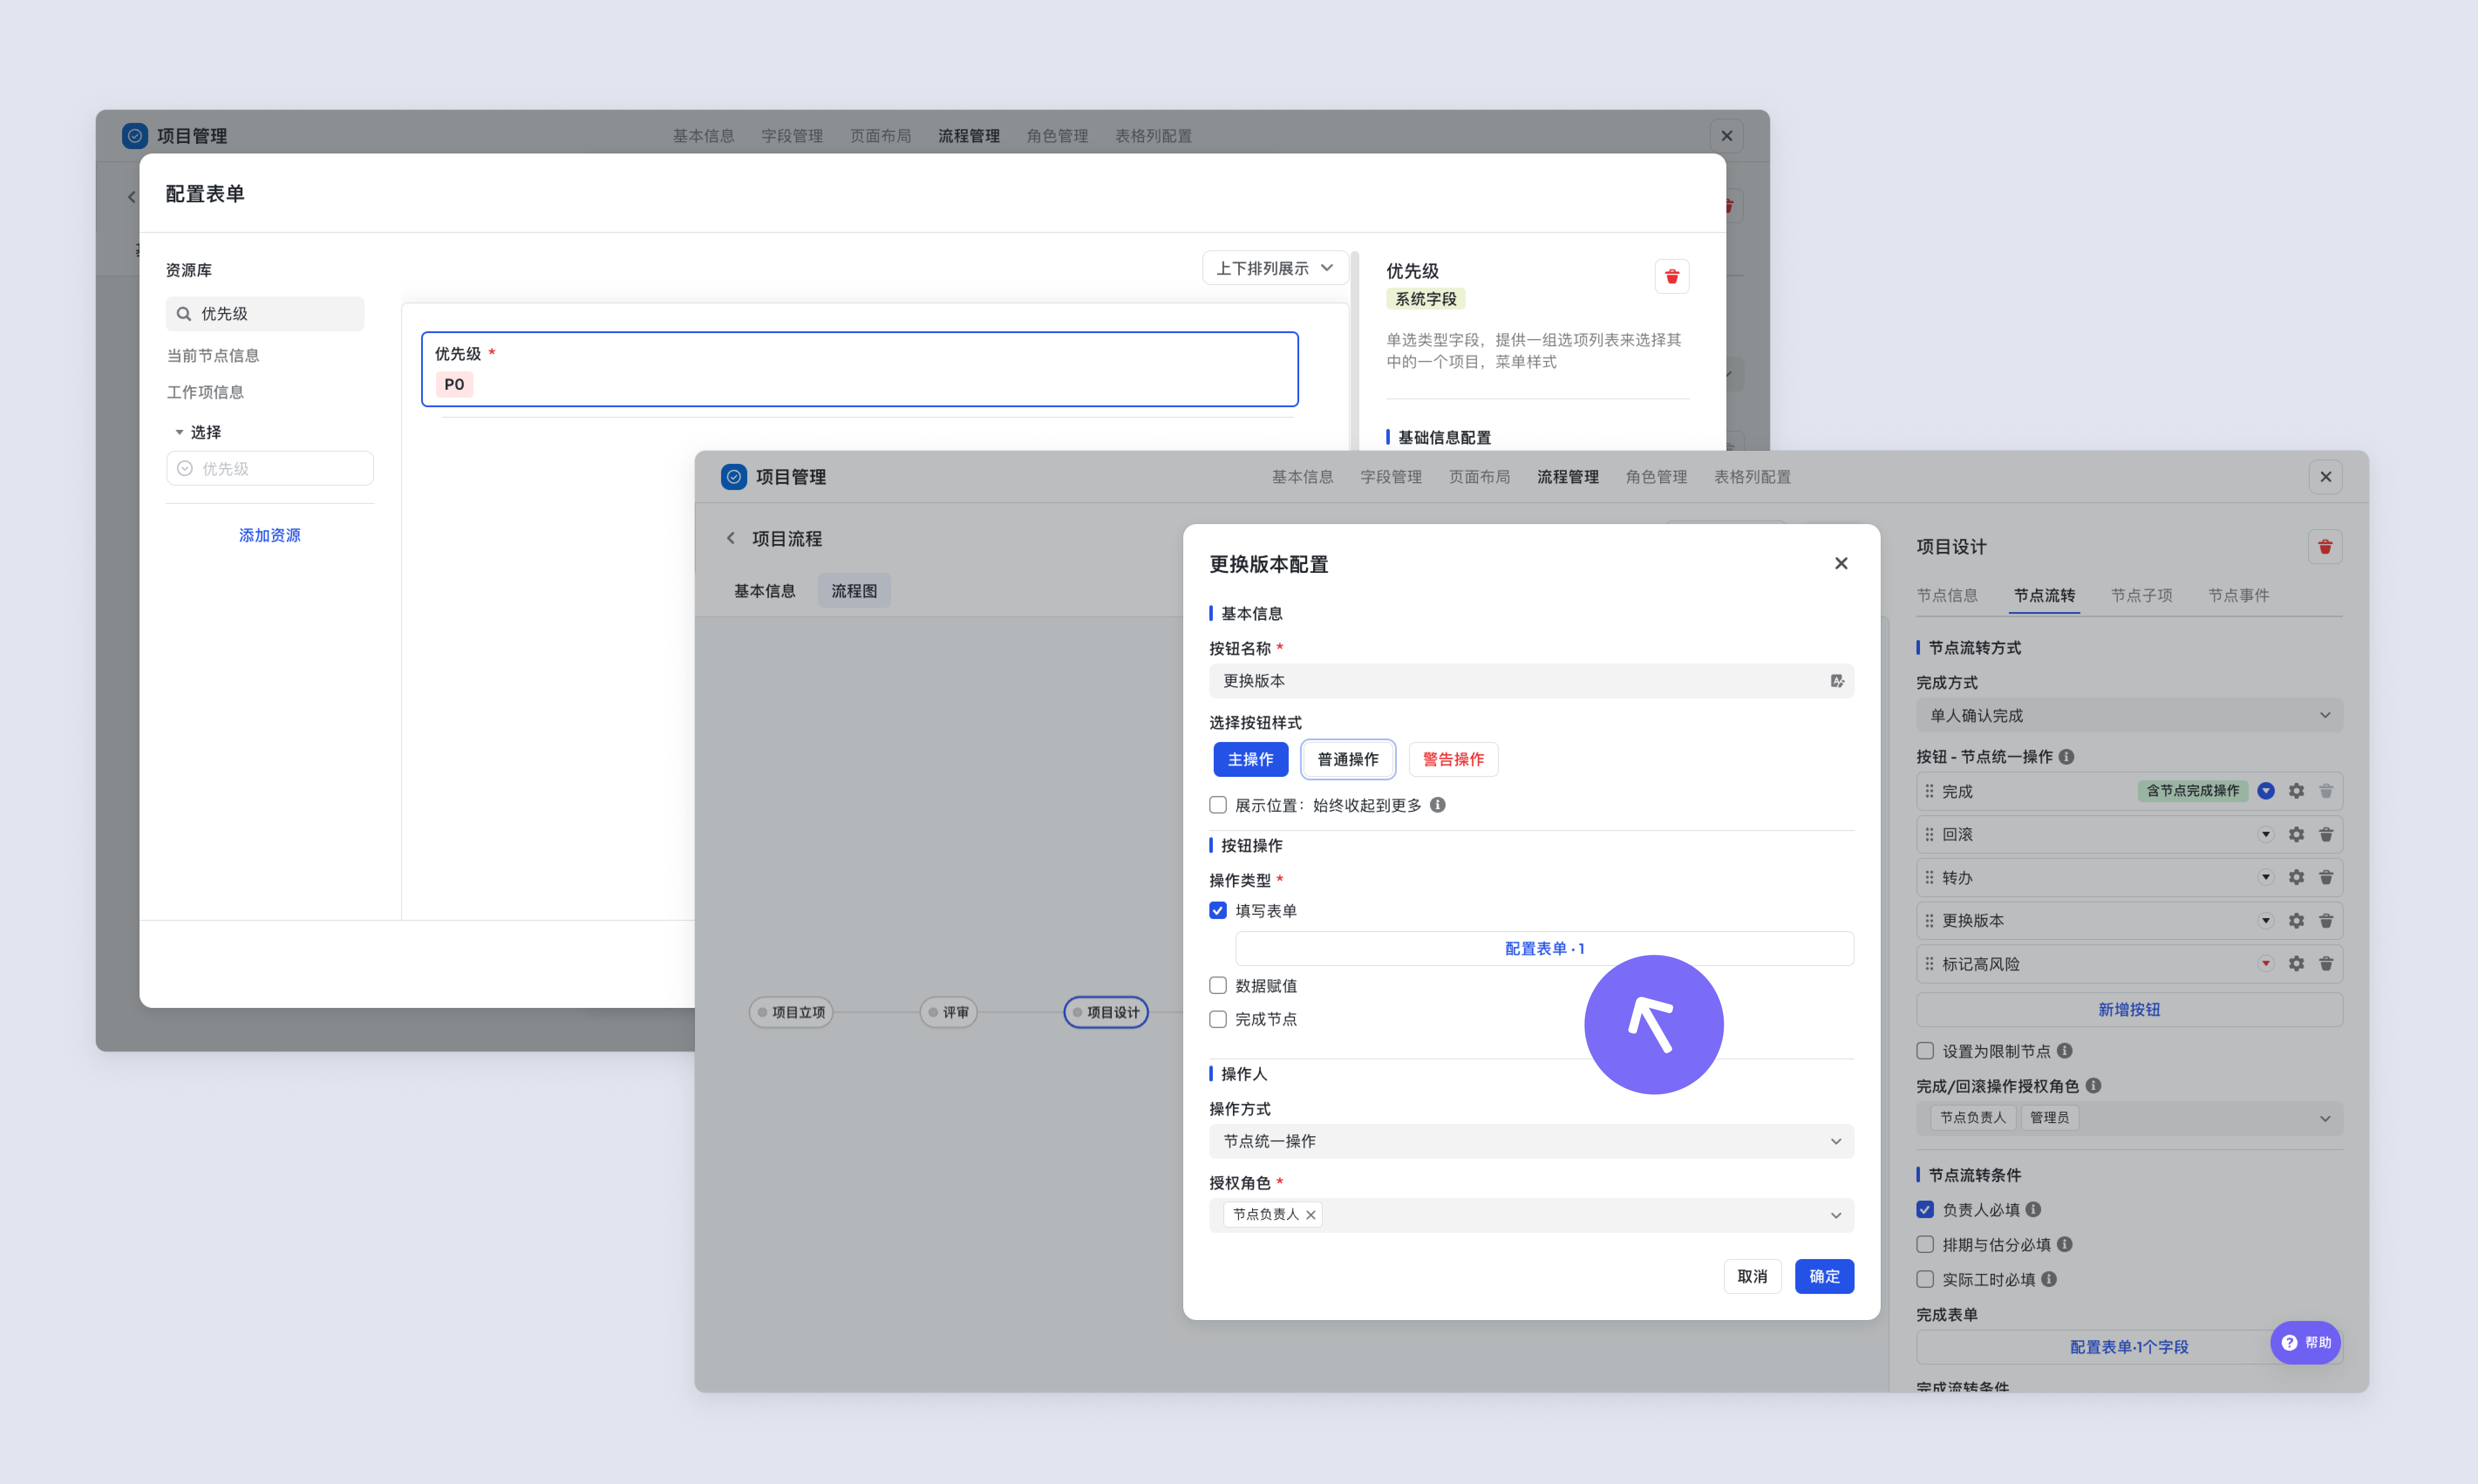2478x1484 pixels.
Task: Uncheck the 填写表单 checkbox
Action: coord(1218,911)
